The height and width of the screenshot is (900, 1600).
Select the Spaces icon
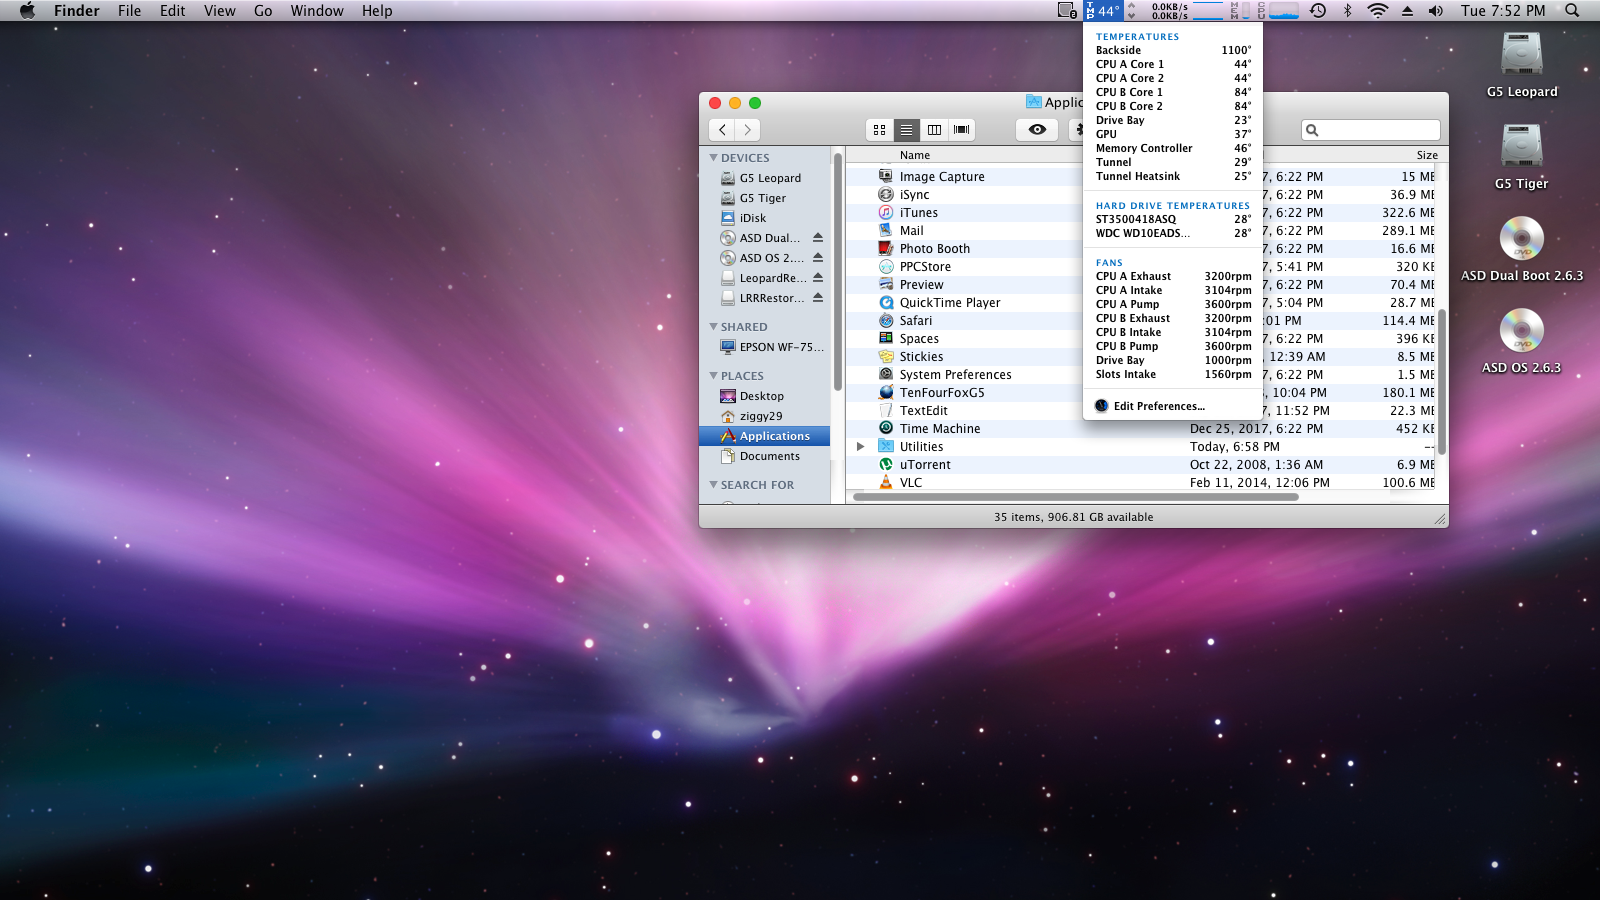(886, 338)
